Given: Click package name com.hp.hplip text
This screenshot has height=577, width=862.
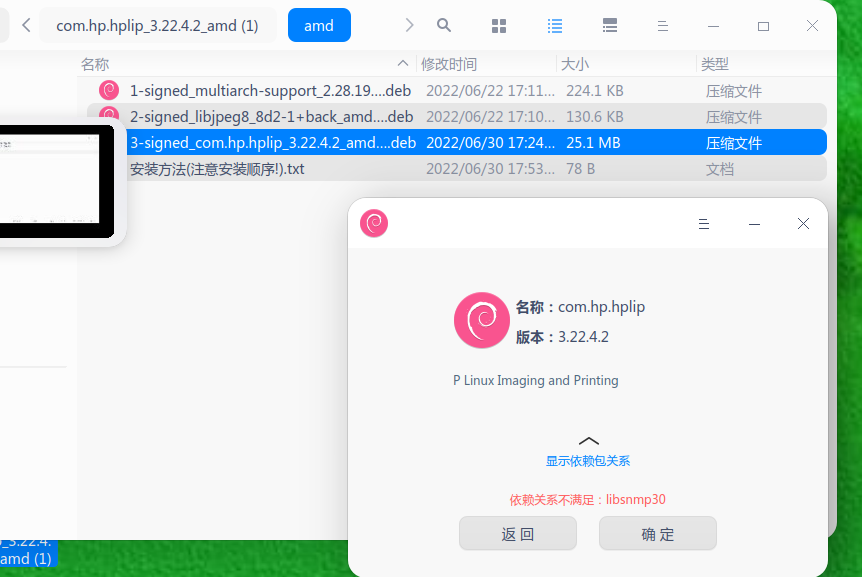Looking at the screenshot, I should pyautogui.click(x=601, y=307).
